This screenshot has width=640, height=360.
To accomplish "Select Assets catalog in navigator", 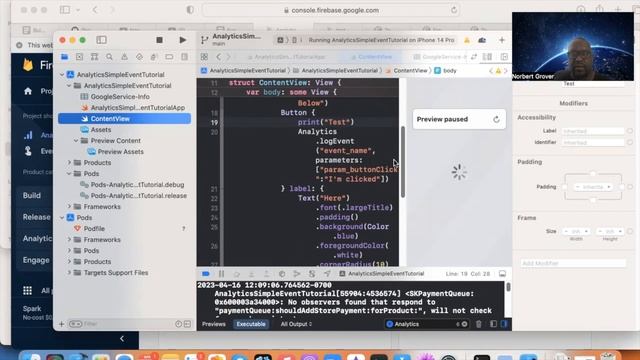I will point(101,130).
